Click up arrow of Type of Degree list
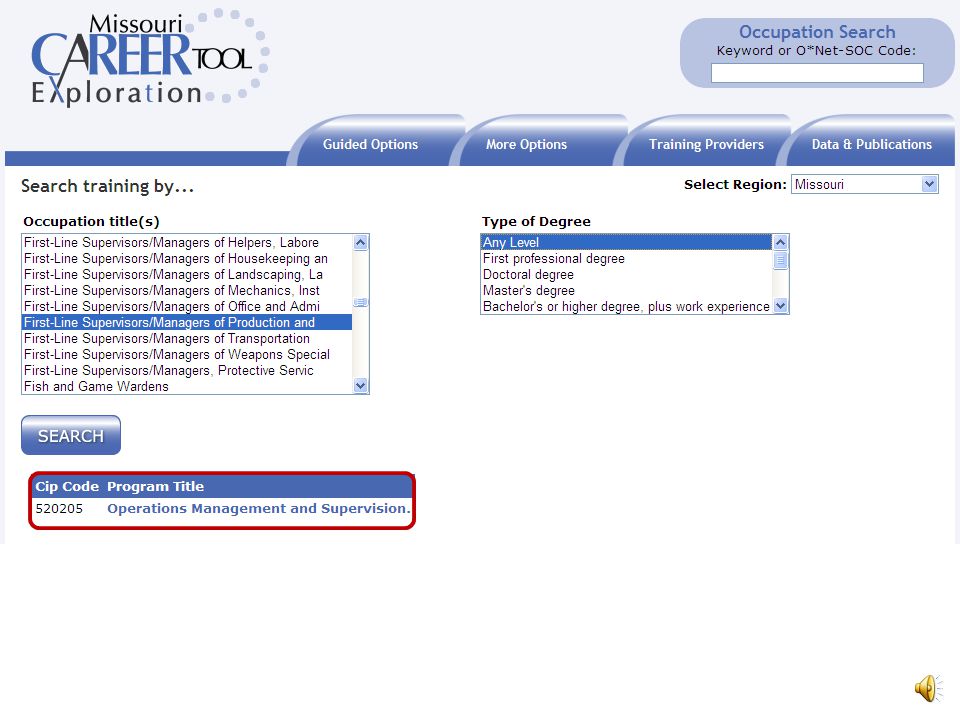The width and height of the screenshot is (960, 720). [780, 242]
